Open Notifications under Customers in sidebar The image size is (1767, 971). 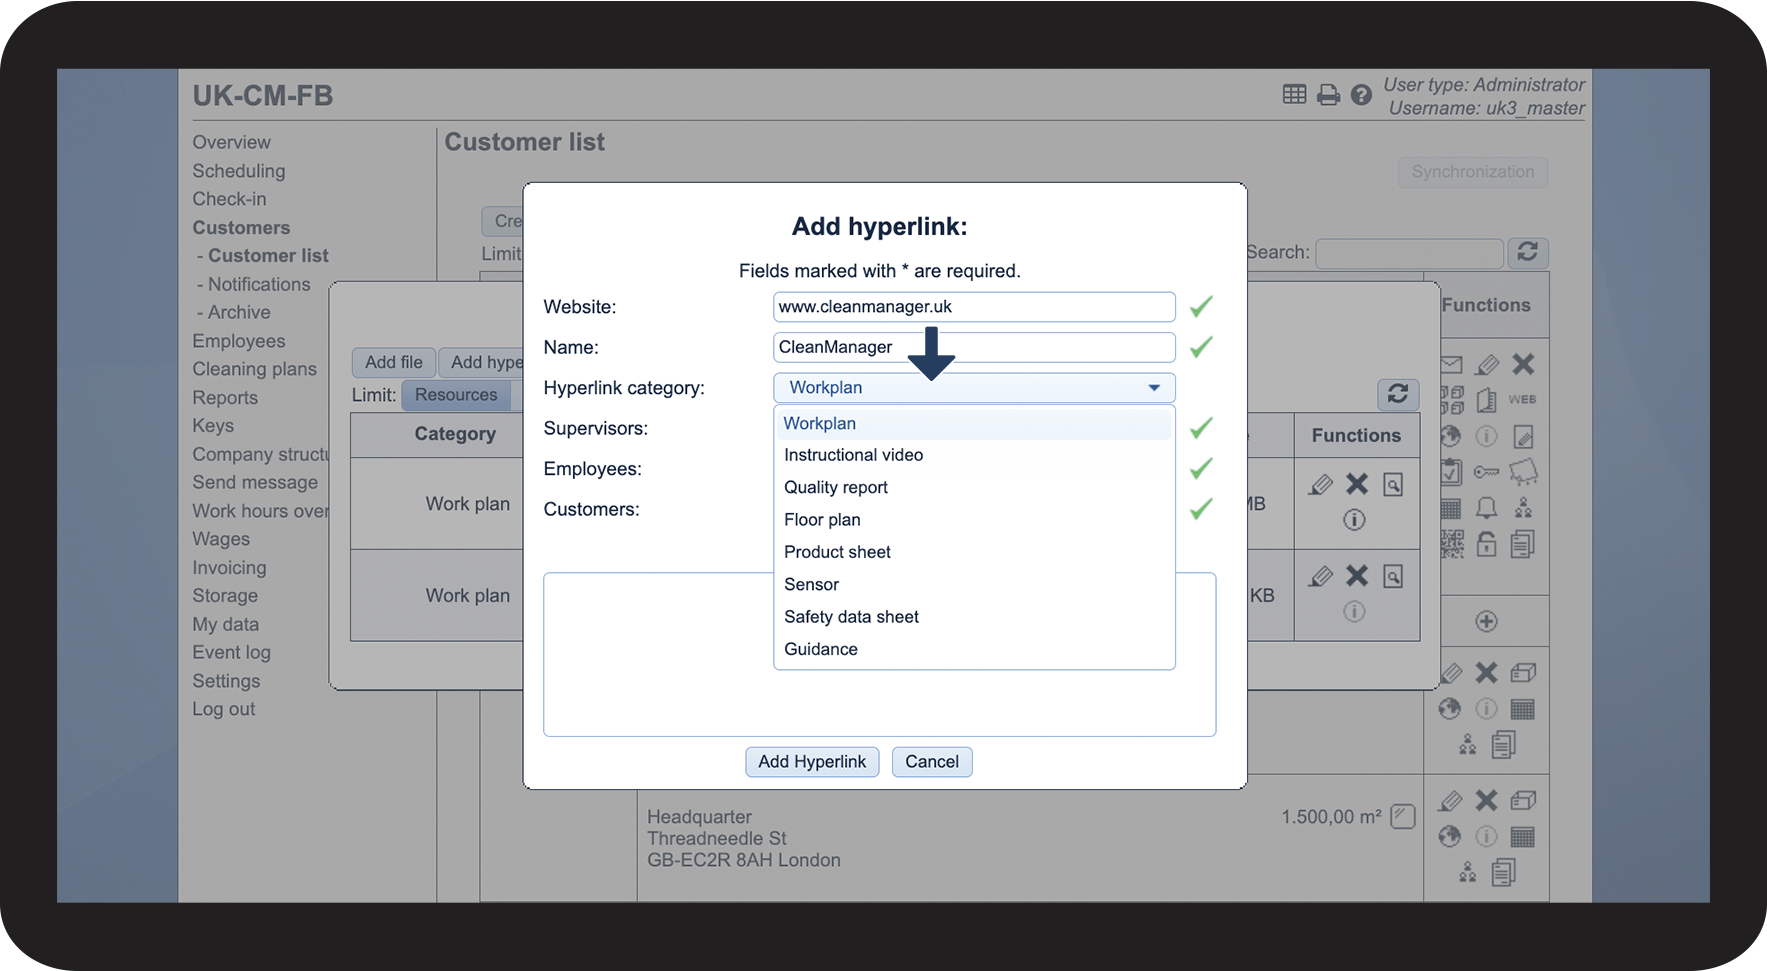[x=259, y=284]
